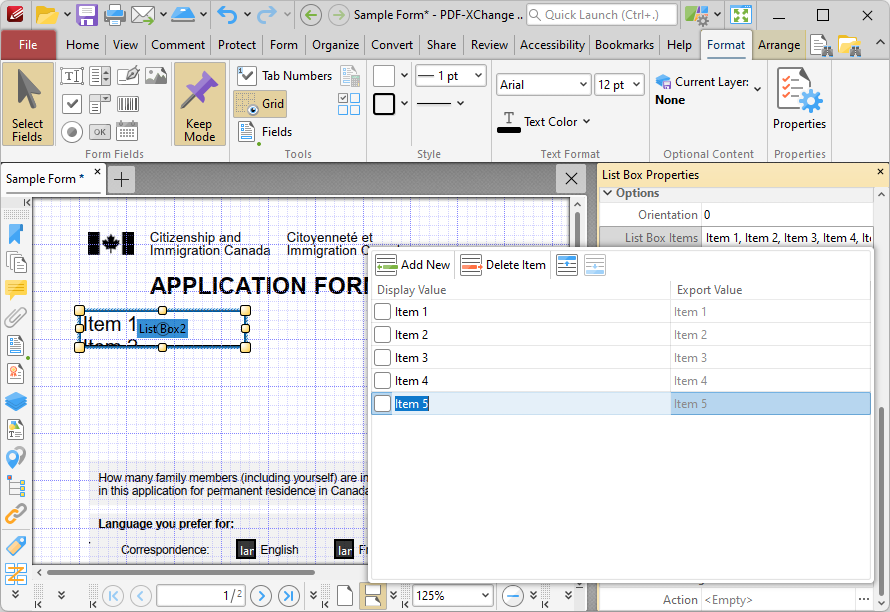Select the Barcode field tool
Screen dimensions: 890x612
coord(128,104)
